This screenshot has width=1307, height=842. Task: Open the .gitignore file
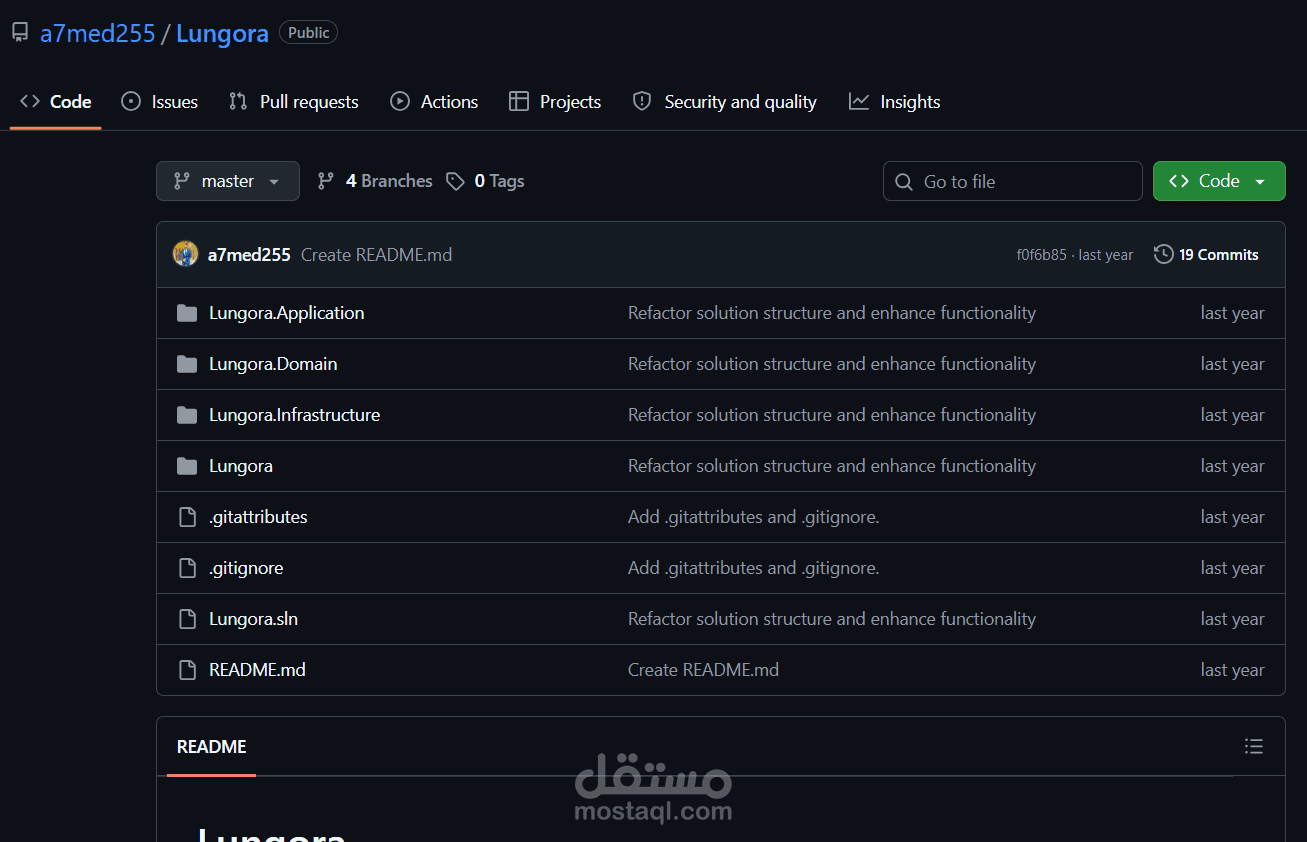(246, 568)
